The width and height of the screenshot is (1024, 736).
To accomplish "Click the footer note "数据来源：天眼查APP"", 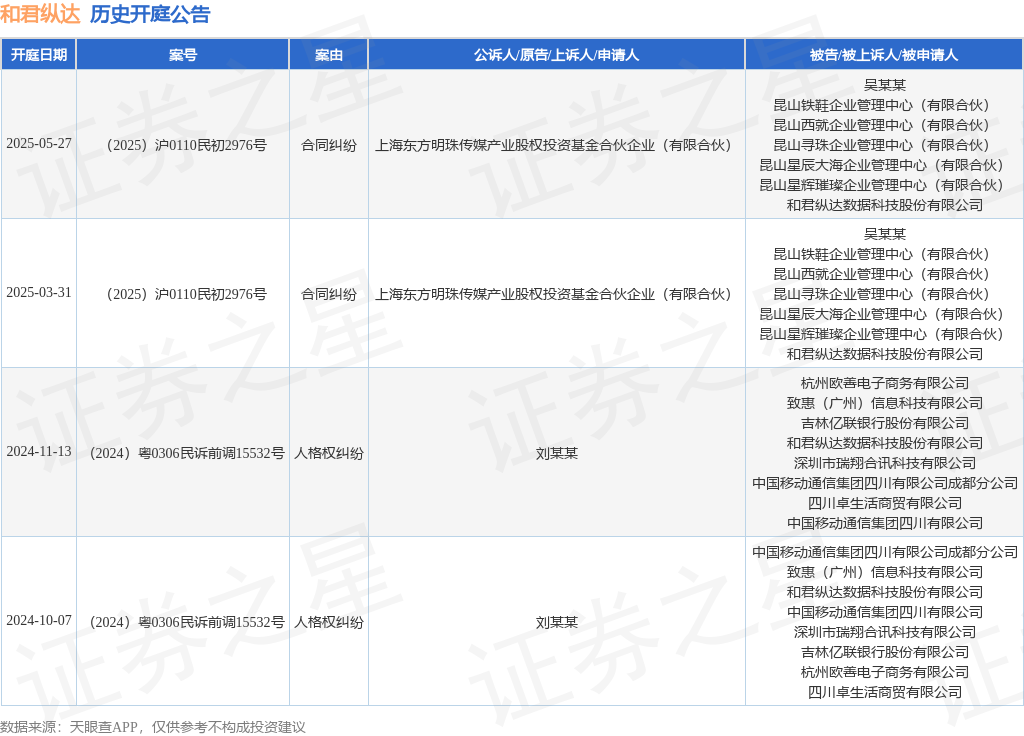I will 69,727.
